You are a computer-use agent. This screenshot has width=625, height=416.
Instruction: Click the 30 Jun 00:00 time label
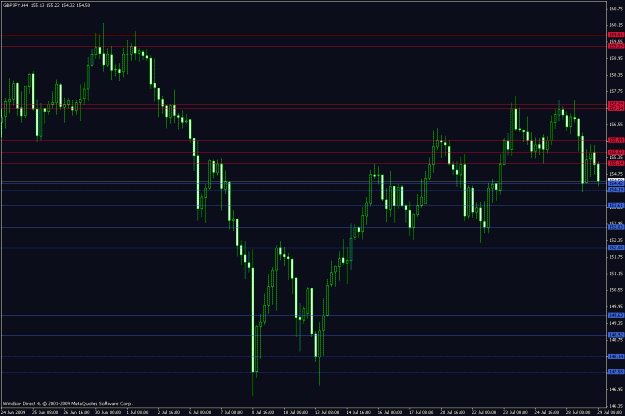click(108, 412)
